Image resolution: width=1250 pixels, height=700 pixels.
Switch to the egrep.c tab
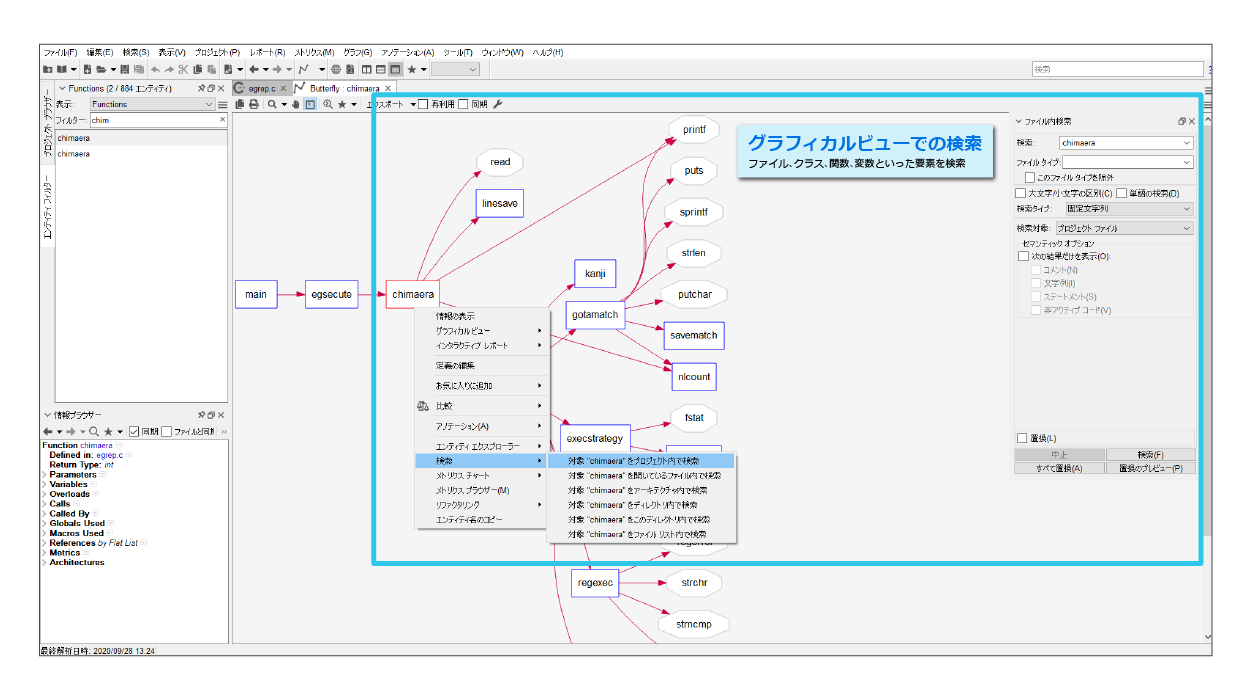(x=262, y=88)
